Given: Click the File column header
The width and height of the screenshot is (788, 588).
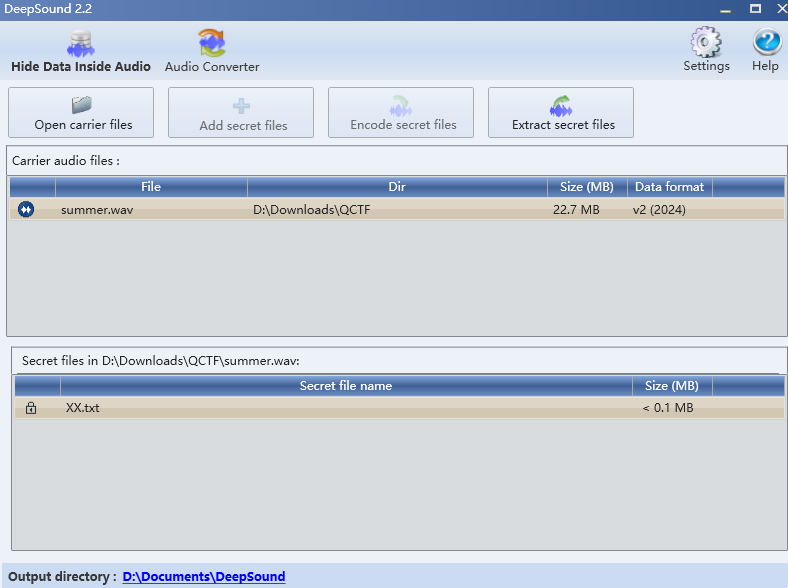Looking at the screenshot, I should (x=151, y=187).
